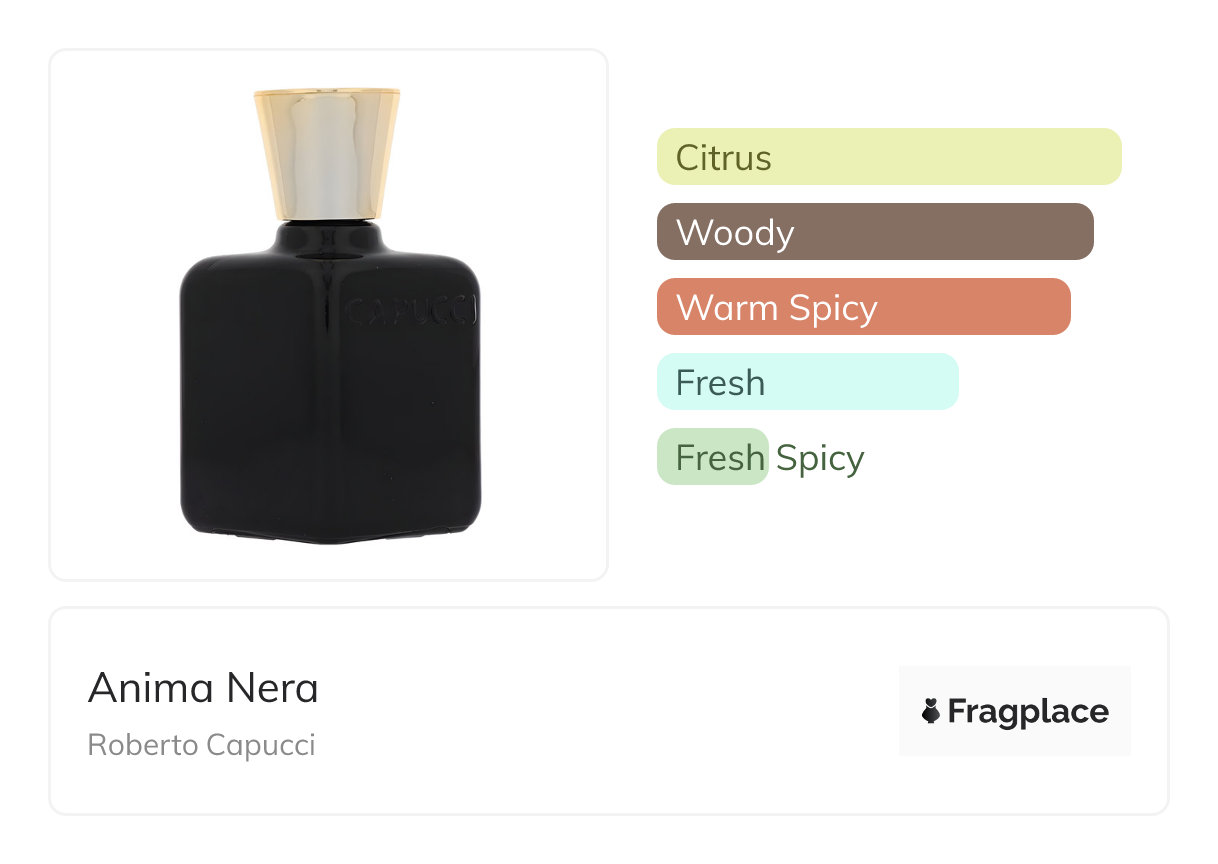Viewport: 1218px width, 864px height.
Task: Click the Fresh label in the mint bar
Action: tap(720, 383)
